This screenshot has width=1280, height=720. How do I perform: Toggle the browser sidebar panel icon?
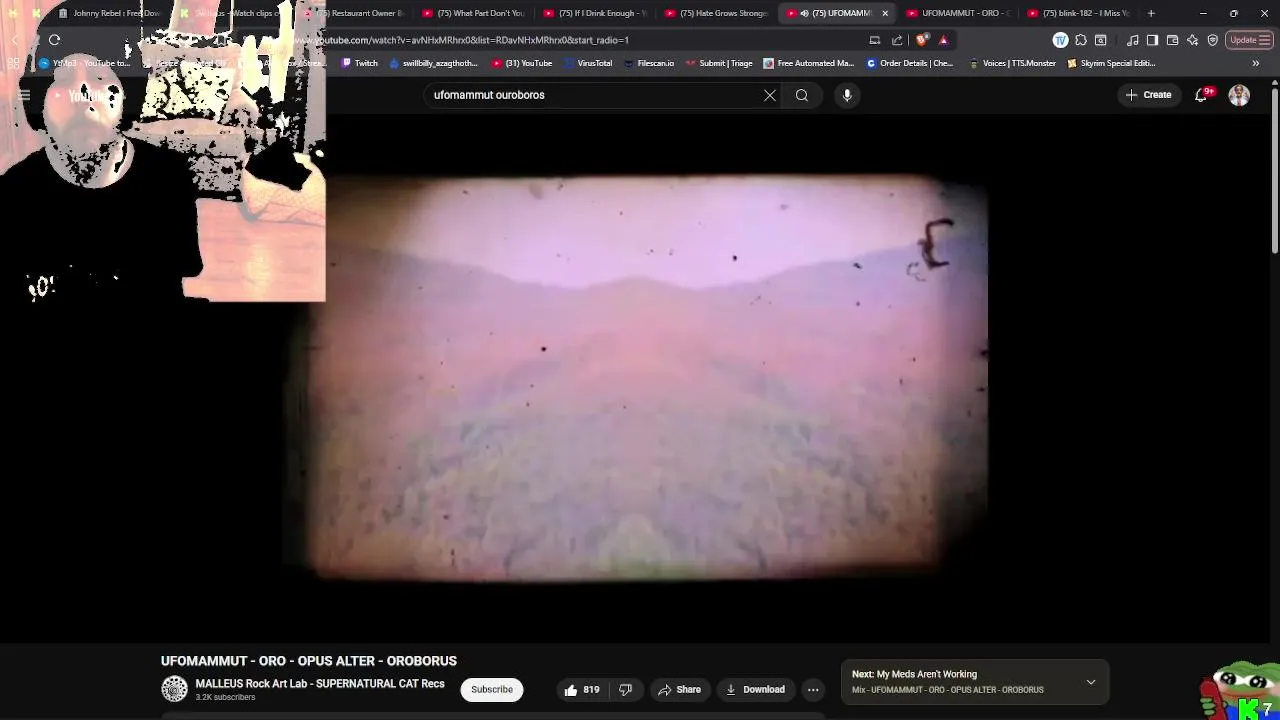click(1152, 40)
